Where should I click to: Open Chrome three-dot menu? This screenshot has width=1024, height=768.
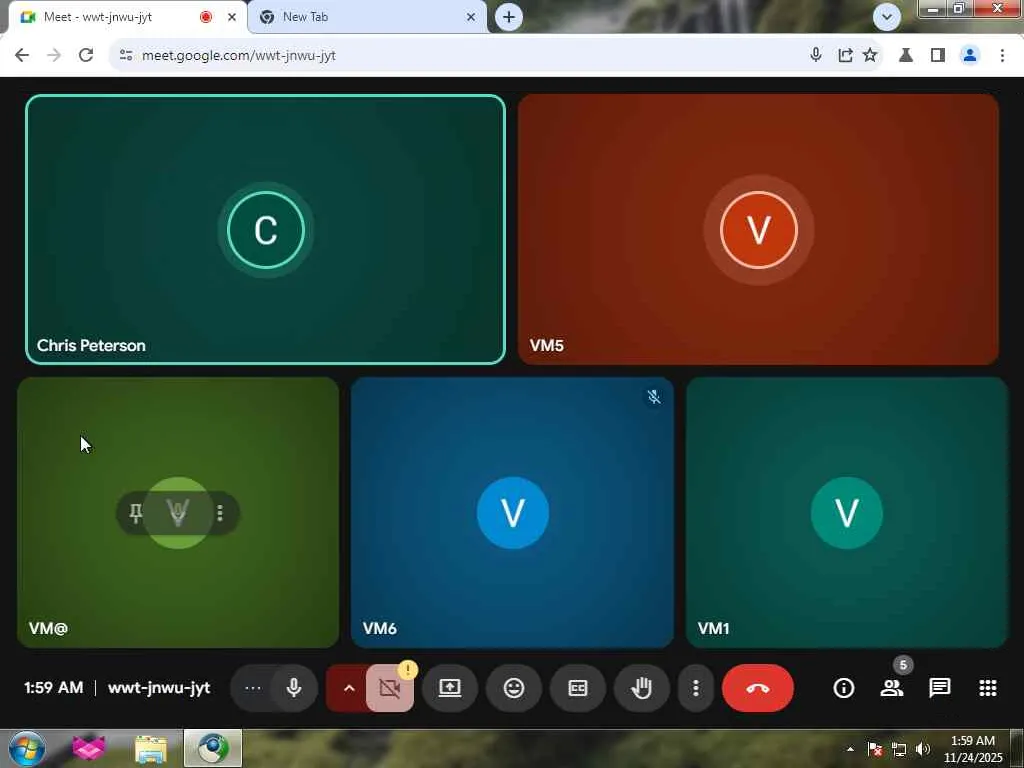click(x=1002, y=55)
